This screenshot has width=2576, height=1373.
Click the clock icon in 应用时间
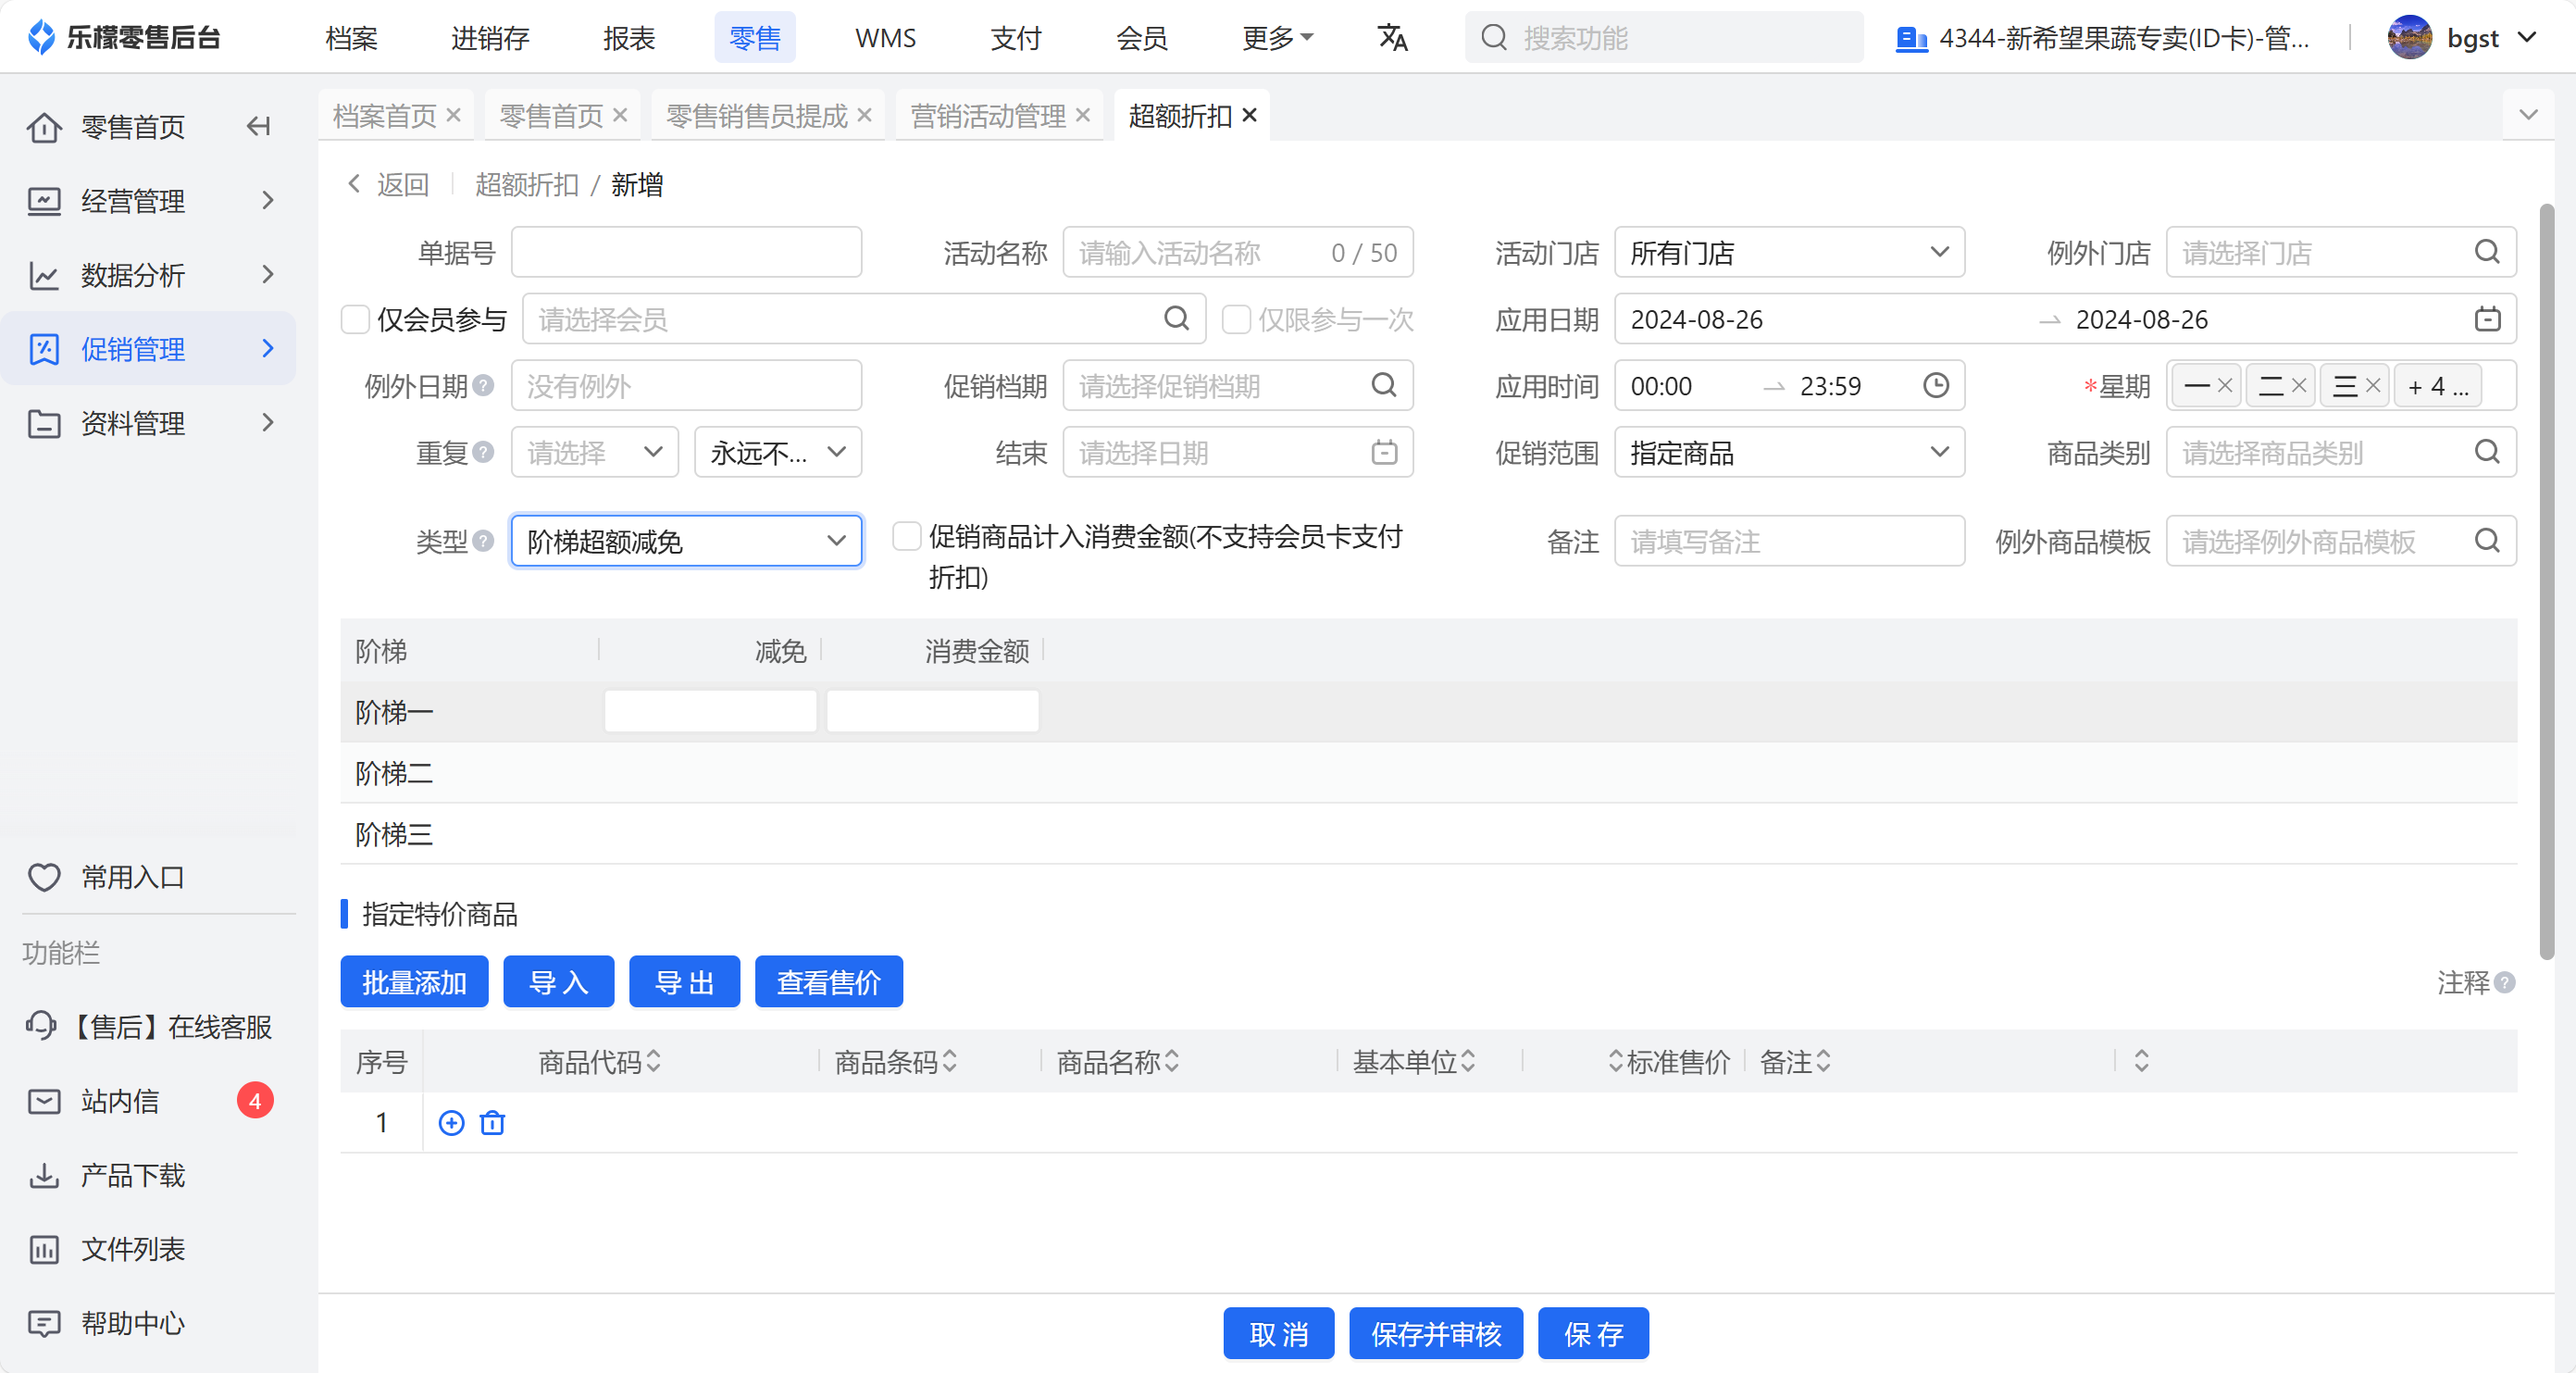click(1936, 386)
